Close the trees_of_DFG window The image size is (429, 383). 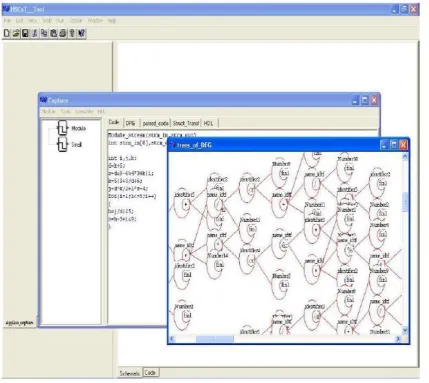(x=403, y=145)
